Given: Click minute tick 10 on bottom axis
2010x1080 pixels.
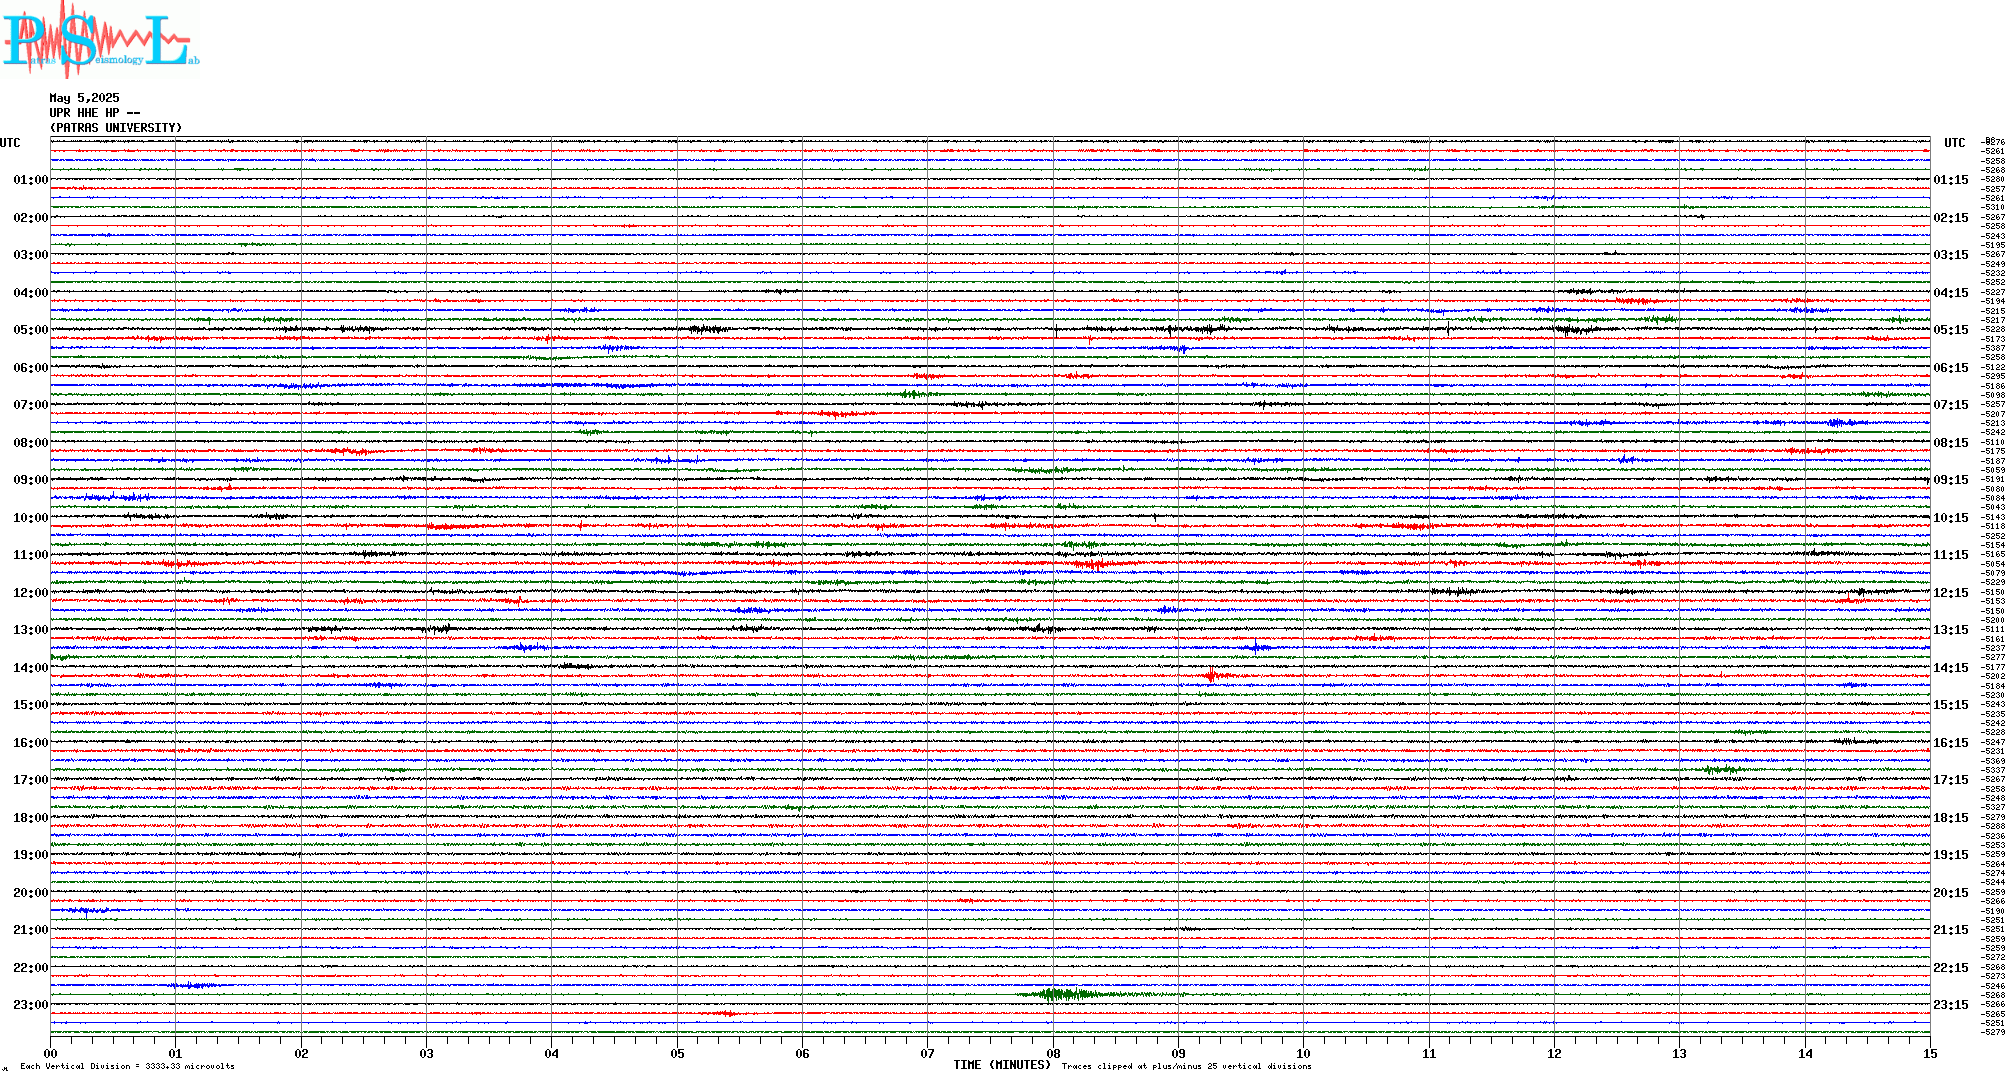Looking at the screenshot, I should tap(1303, 1053).
